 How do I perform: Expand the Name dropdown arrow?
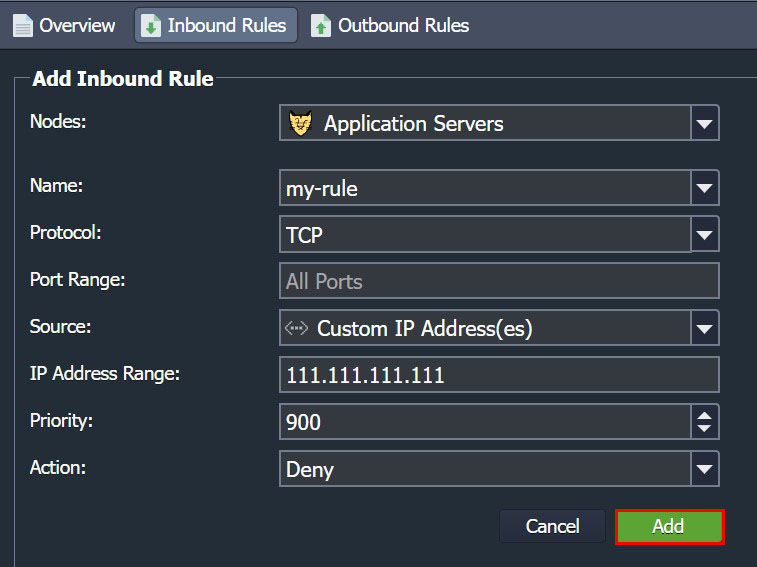coord(705,188)
